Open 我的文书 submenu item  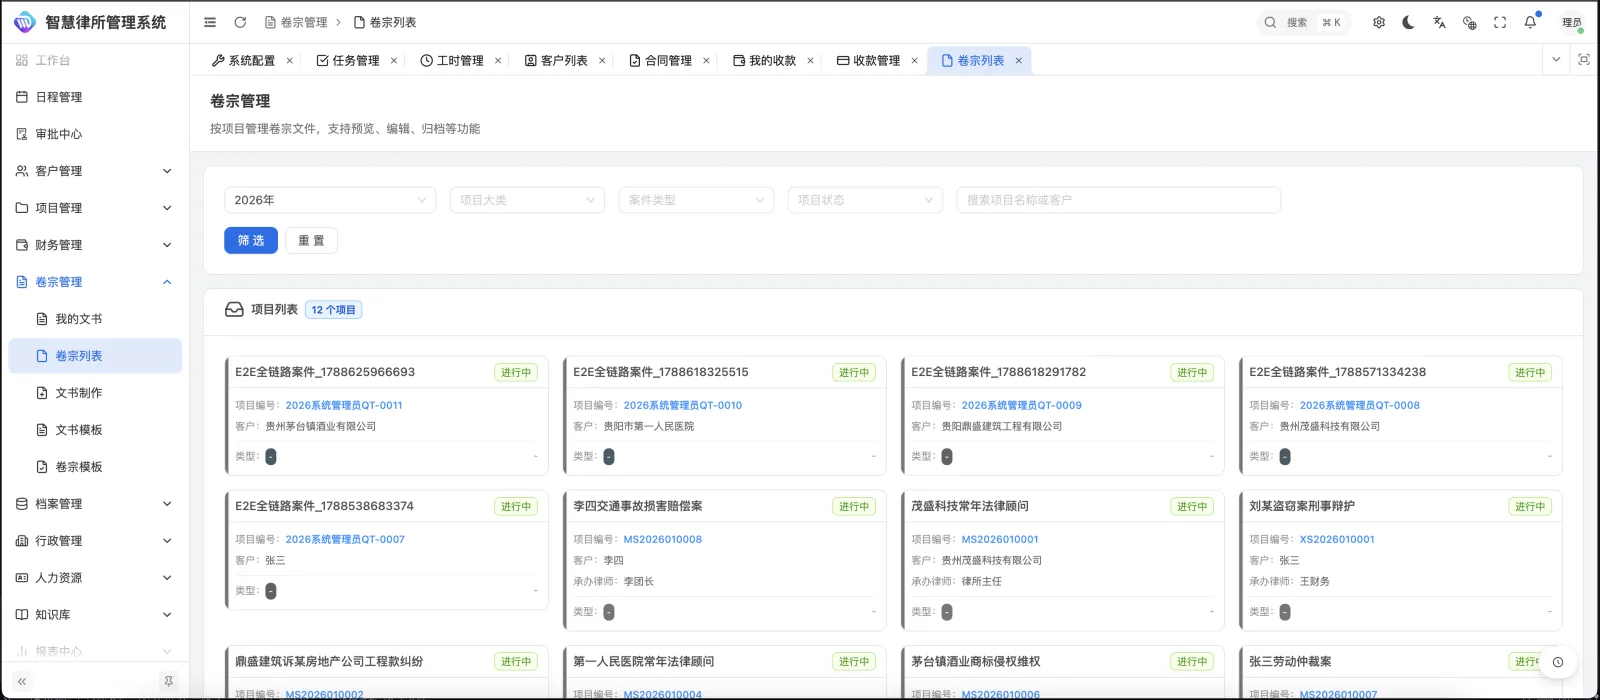tap(95, 319)
